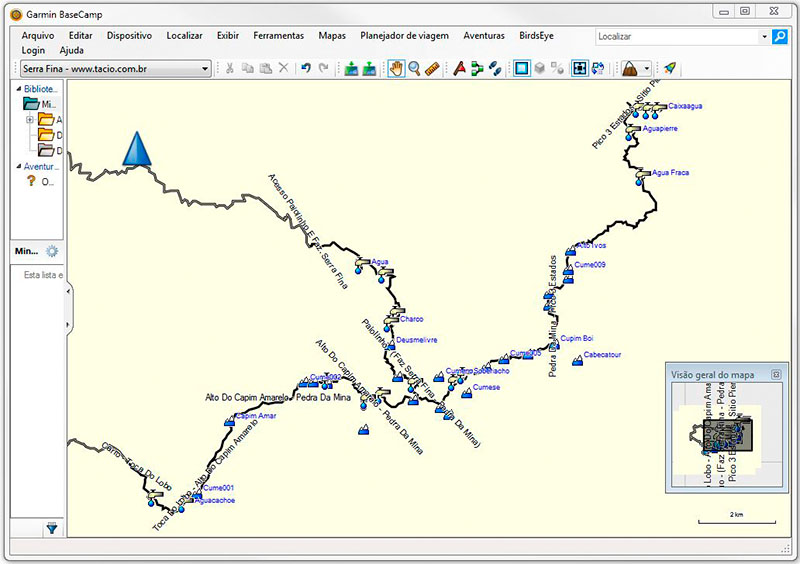Click the Agua Fraca waypoint label
The image size is (800, 564).
670,173
